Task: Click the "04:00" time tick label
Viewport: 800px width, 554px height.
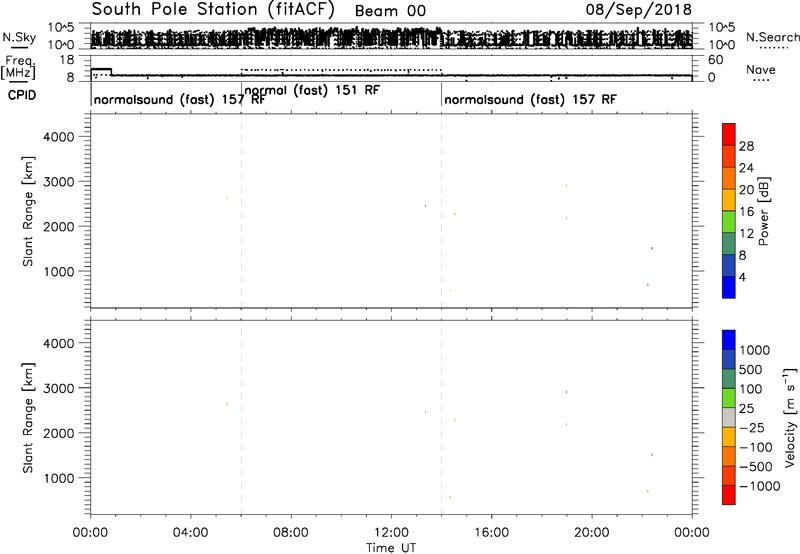Action: pos(191,533)
